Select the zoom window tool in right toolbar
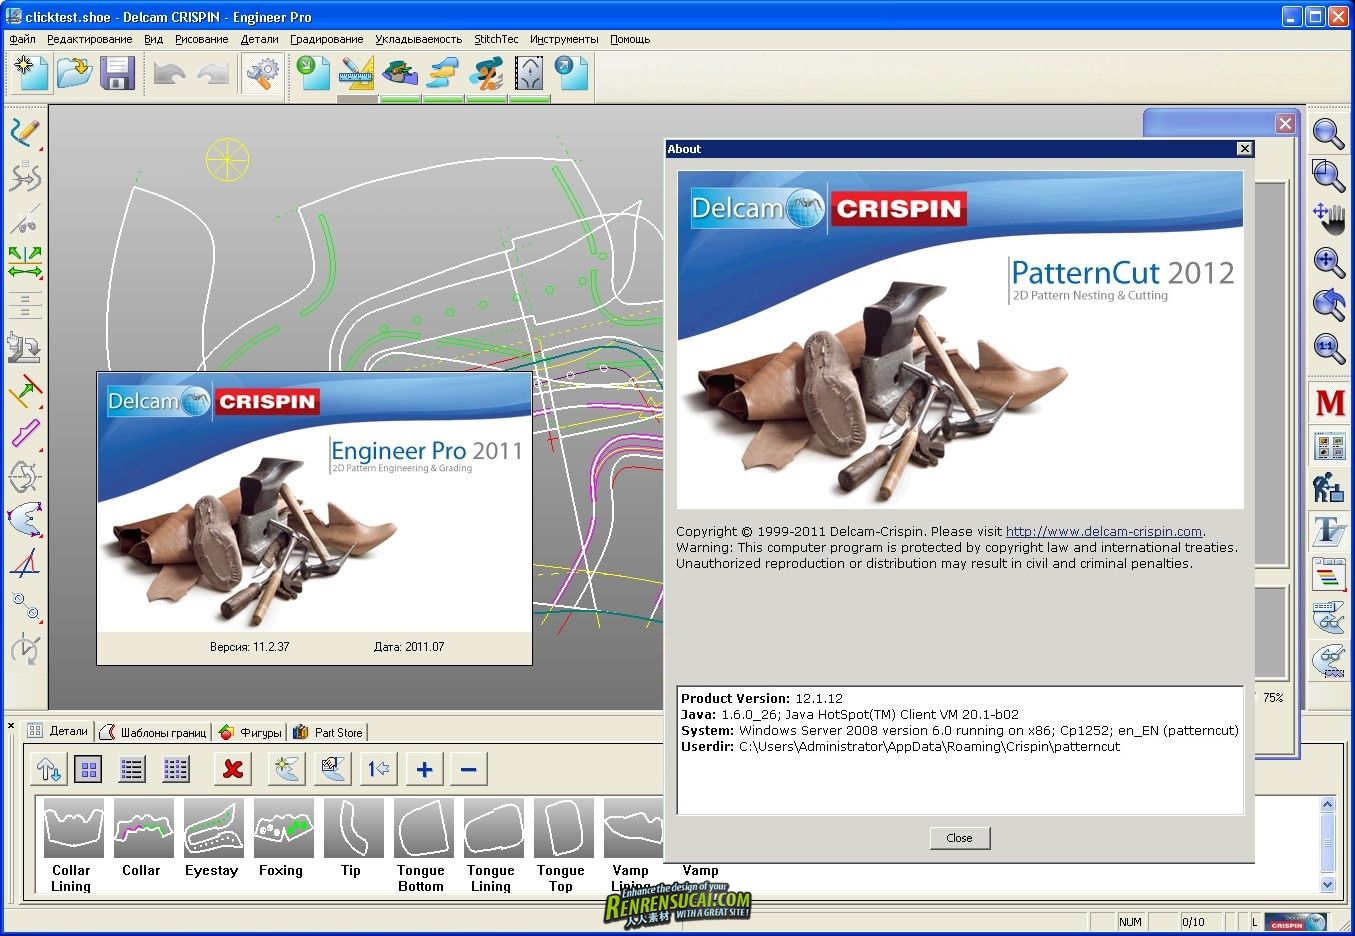 coord(1329,176)
